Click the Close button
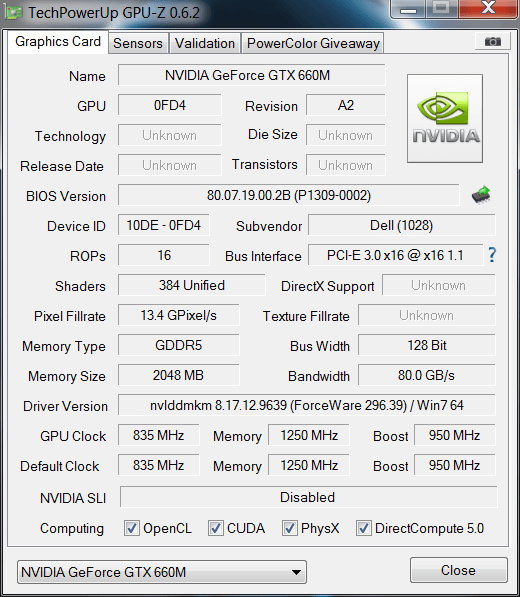This screenshot has width=520, height=597. point(458,570)
